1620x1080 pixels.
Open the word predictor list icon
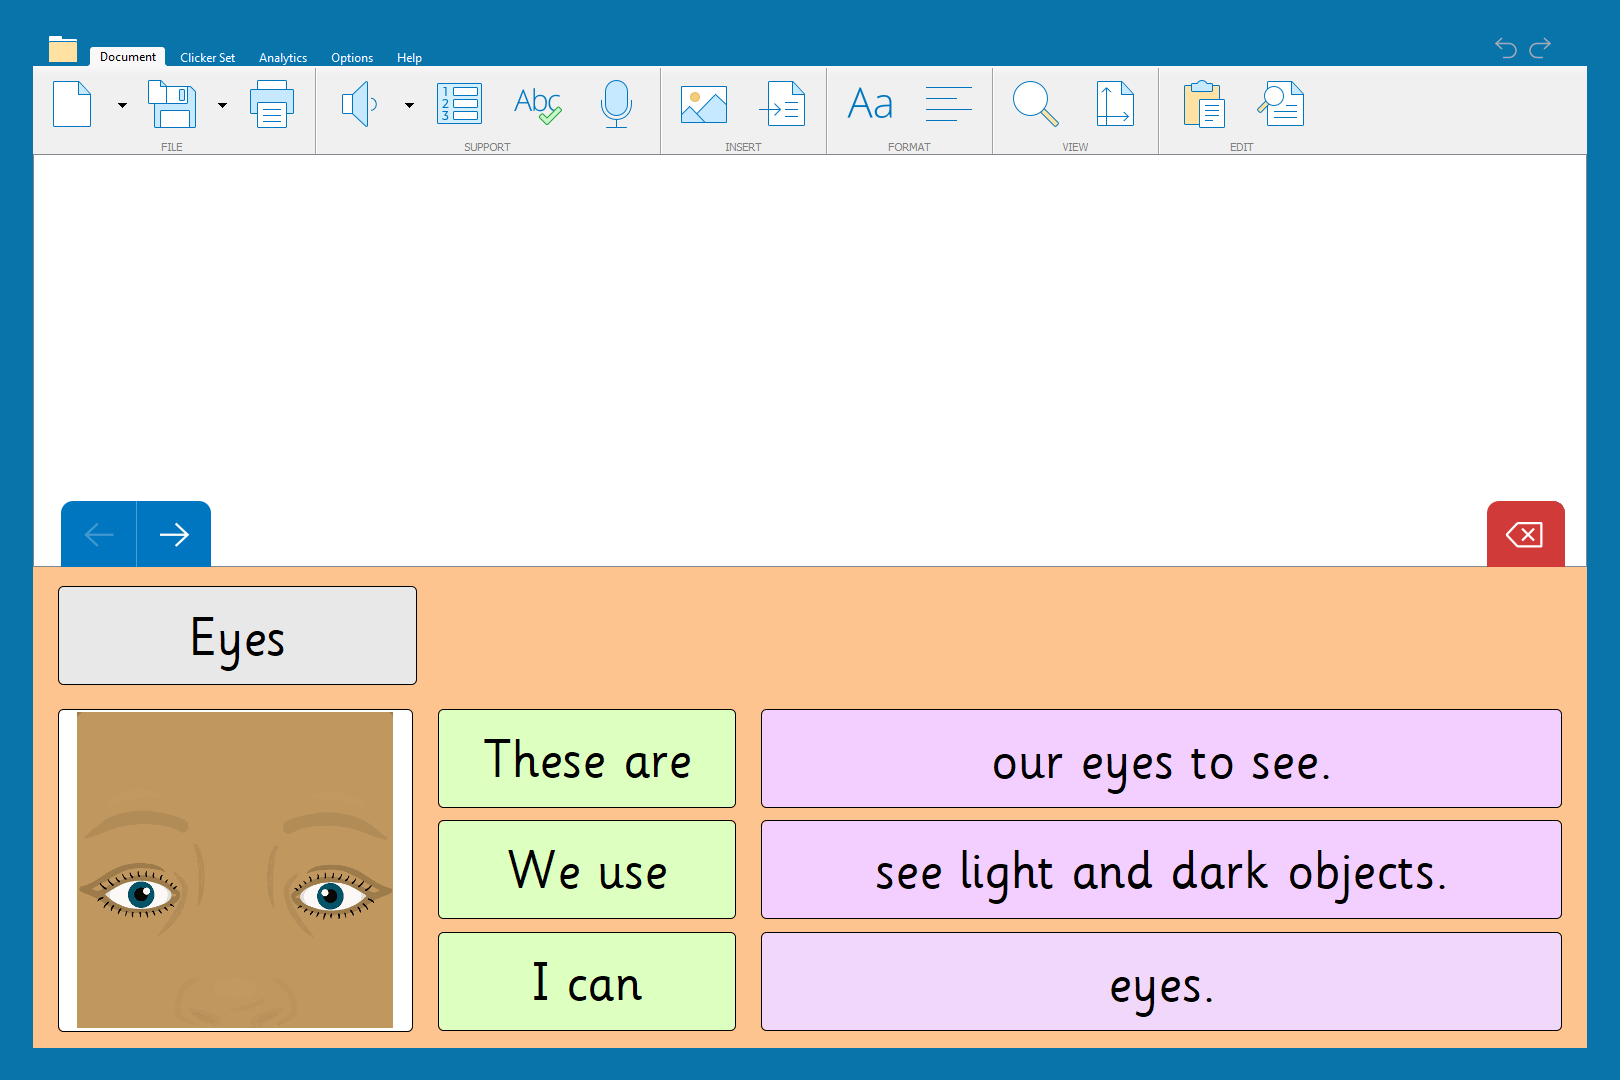[x=460, y=104]
